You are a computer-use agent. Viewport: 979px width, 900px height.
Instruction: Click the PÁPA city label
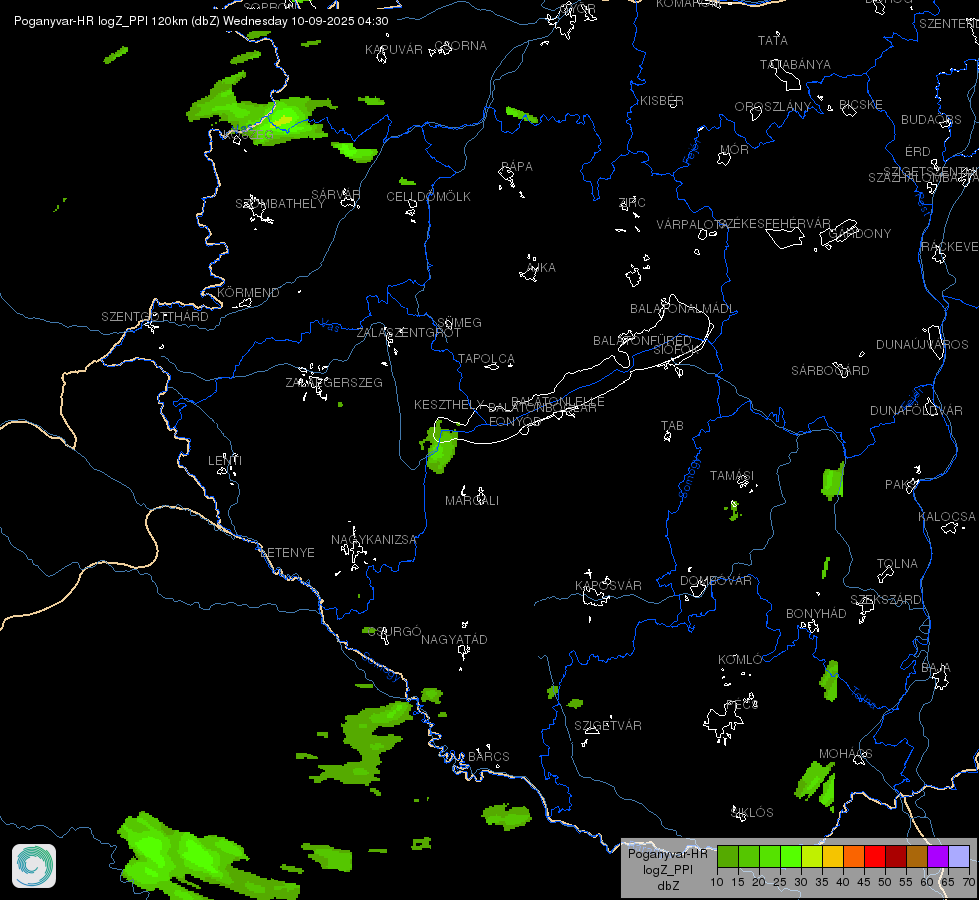coord(517,167)
